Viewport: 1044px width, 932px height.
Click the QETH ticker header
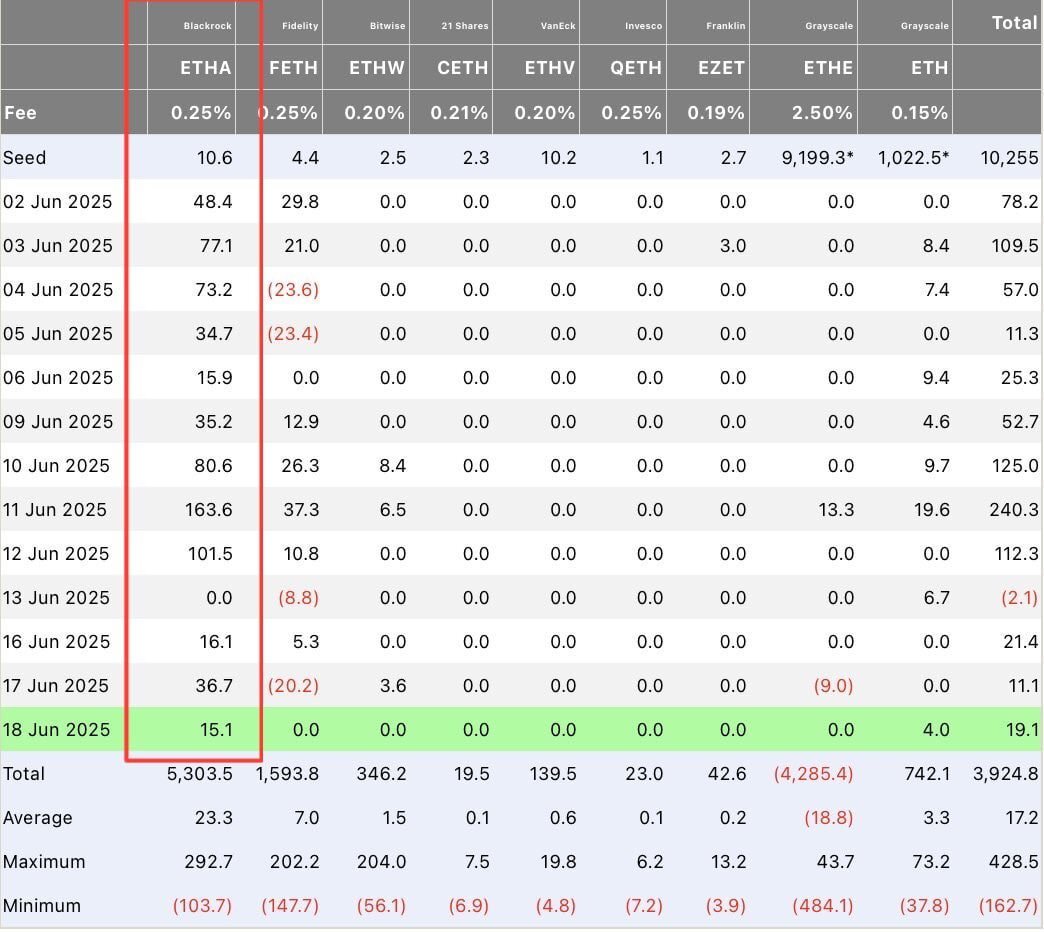[x=637, y=68]
